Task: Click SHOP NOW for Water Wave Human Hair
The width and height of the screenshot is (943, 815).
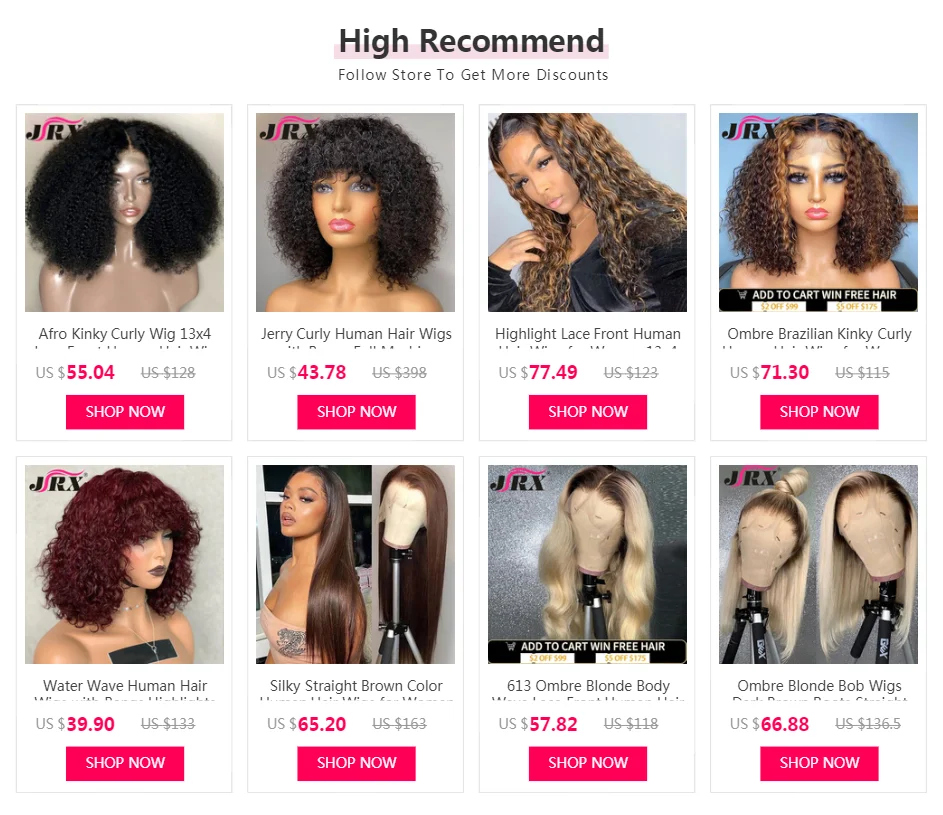Action: click(x=125, y=763)
